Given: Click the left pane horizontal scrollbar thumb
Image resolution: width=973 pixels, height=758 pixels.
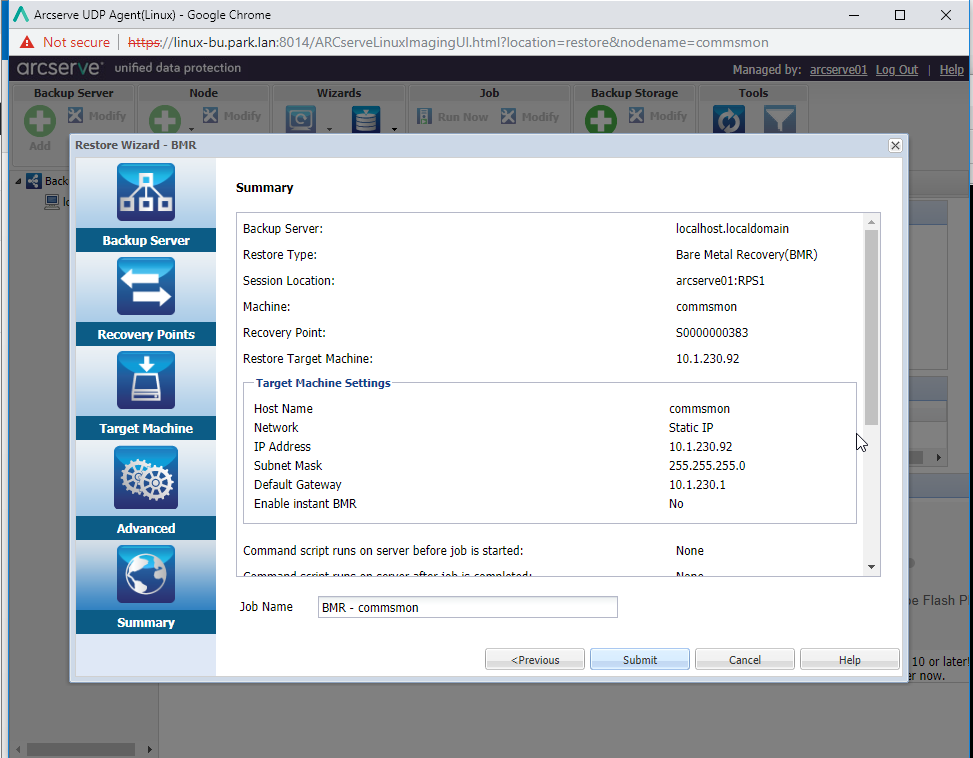Looking at the screenshot, I should click(x=81, y=749).
